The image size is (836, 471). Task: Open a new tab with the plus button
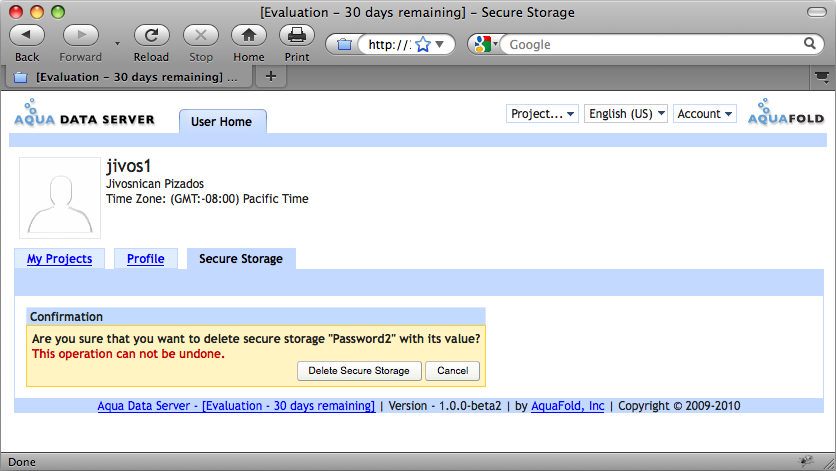click(x=271, y=77)
